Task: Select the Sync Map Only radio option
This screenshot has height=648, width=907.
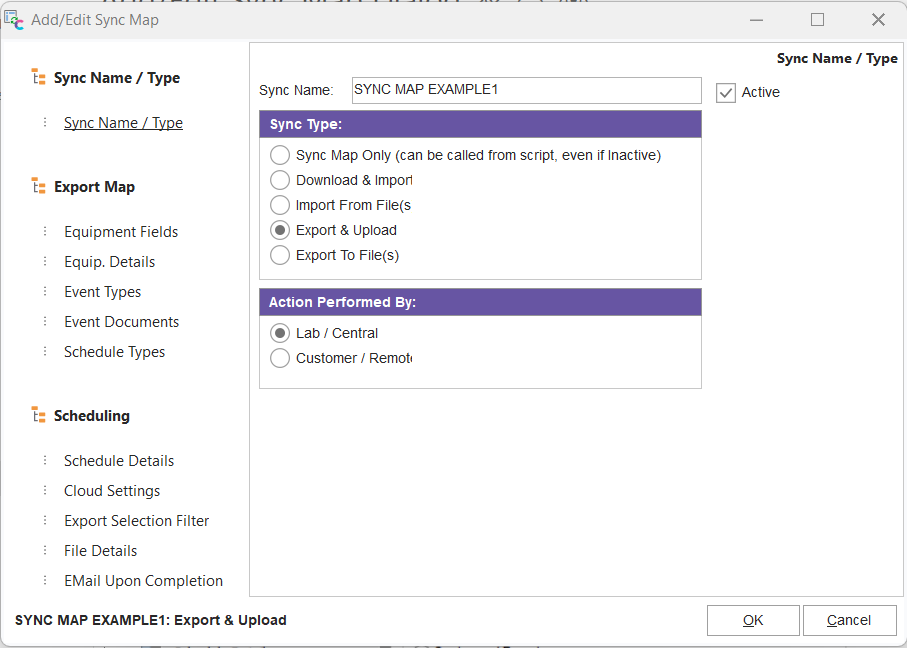Action: [280, 156]
